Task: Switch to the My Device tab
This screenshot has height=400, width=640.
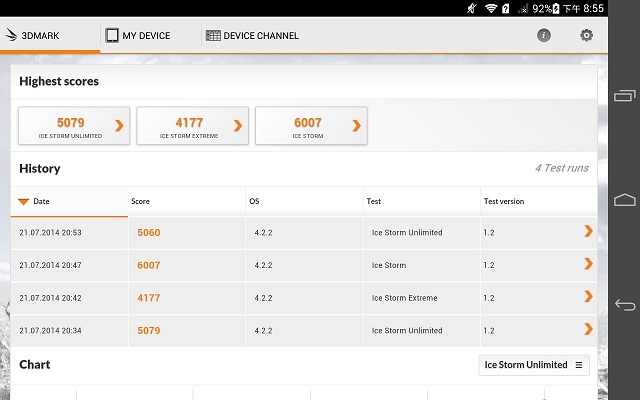Action: coord(137,36)
